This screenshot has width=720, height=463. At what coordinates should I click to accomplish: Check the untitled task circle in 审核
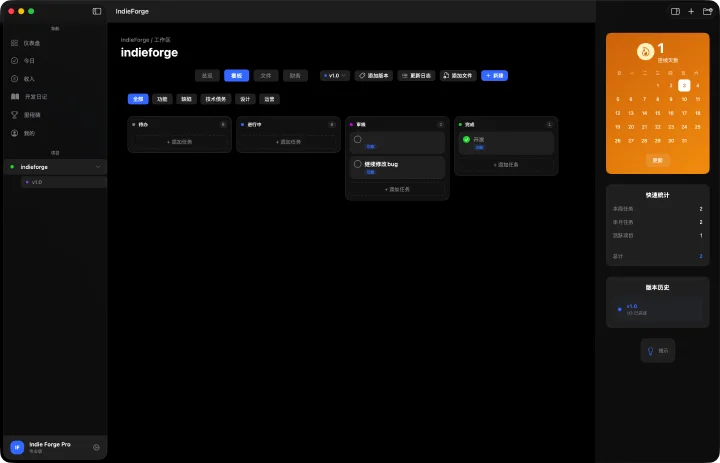click(357, 139)
